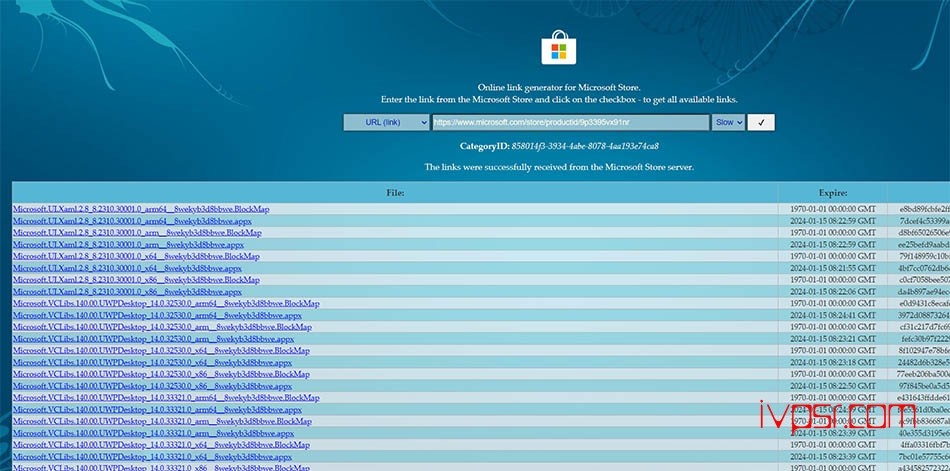950x471 pixels.
Task: Download UI.Xaml.2.8 x86 appx file
Action: (127, 292)
